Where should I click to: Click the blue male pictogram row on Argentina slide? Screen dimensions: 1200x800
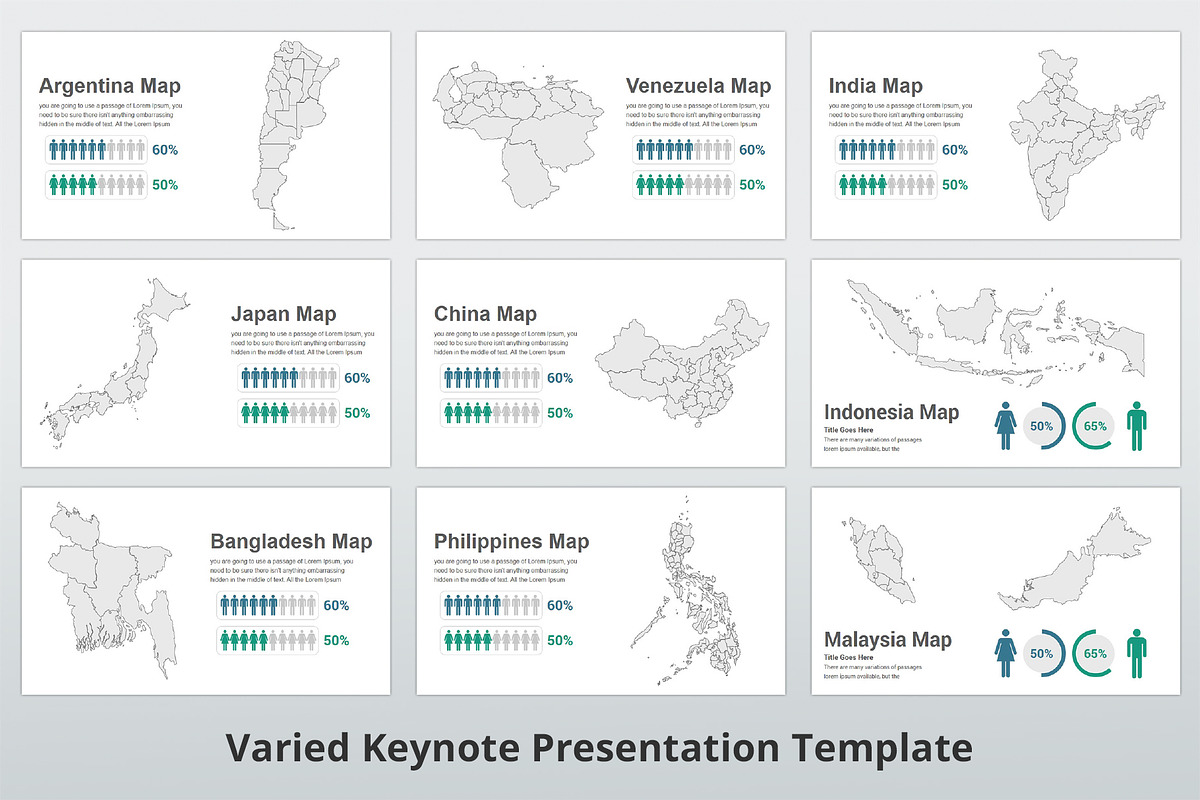tap(96, 151)
